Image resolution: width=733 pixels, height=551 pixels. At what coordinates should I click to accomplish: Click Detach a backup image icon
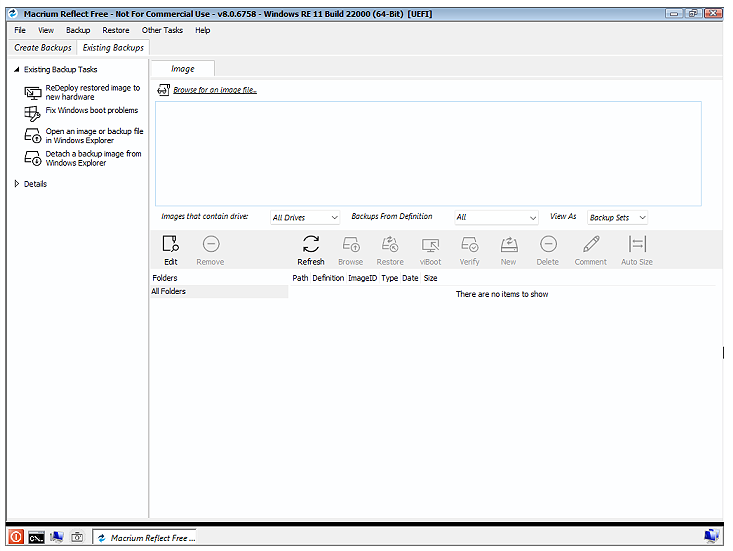tap(33, 158)
